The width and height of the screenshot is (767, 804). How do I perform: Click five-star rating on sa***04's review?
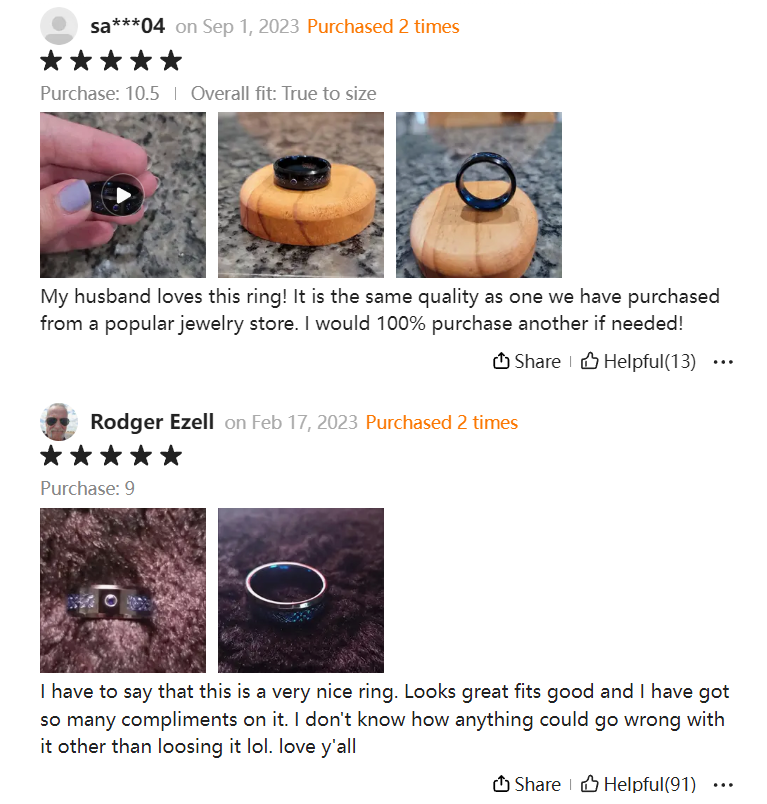point(111,61)
